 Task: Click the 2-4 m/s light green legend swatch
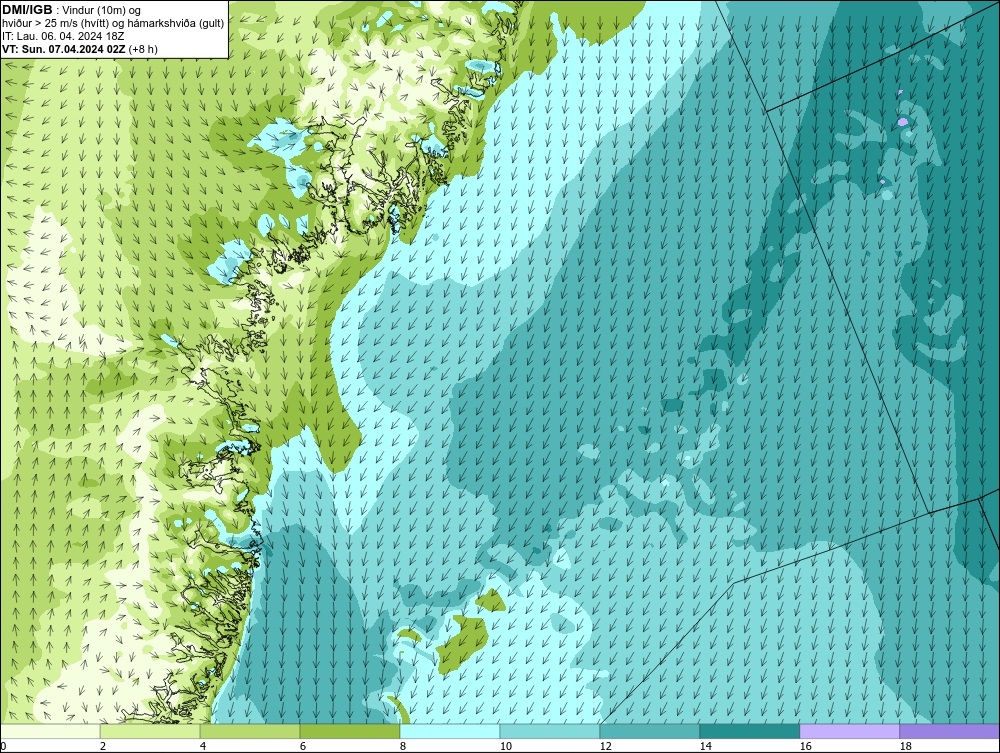point(150,731)
